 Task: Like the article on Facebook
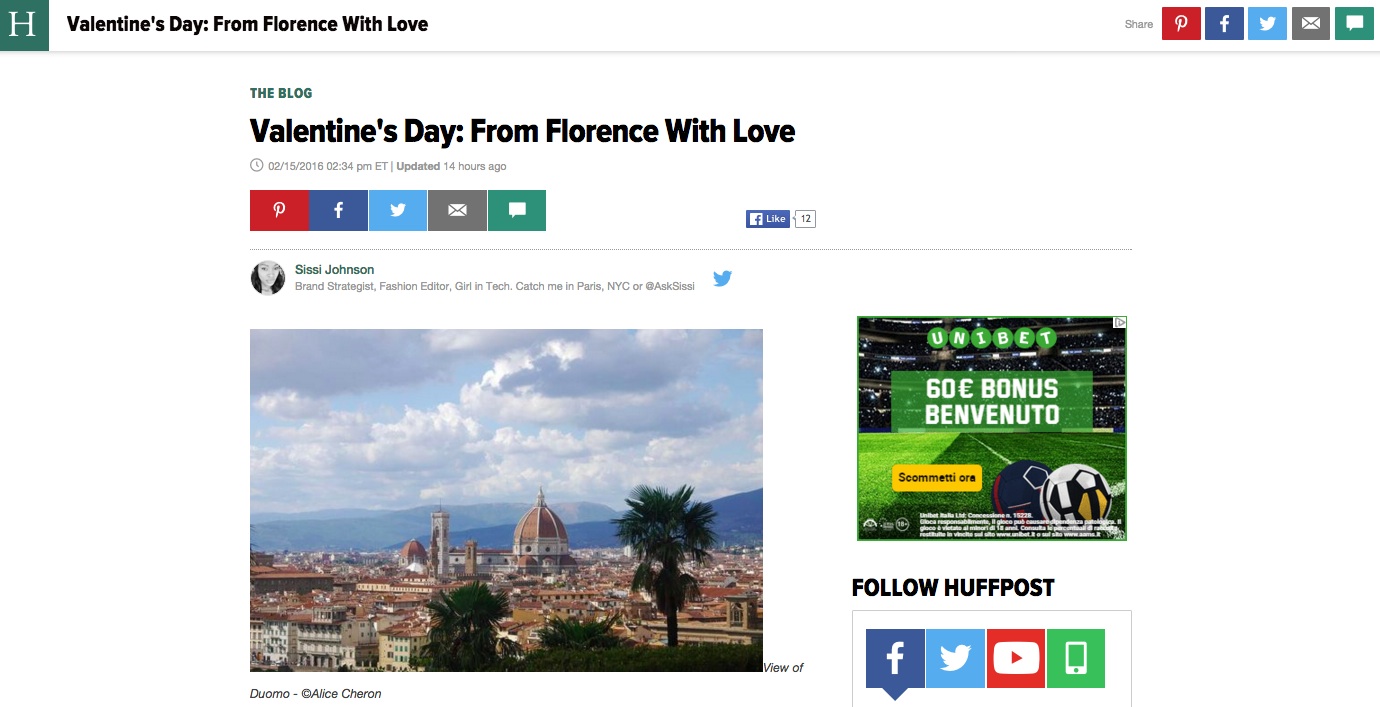click(768, 219)
